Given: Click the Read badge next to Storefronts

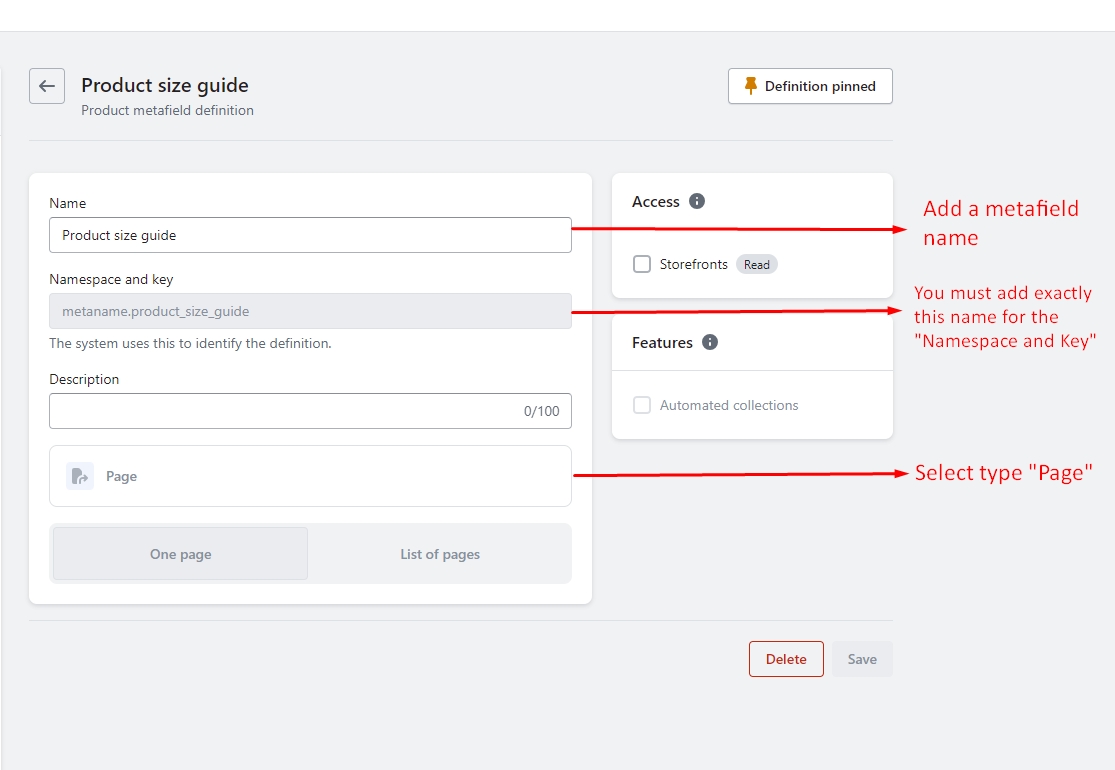Looking at the screenshot, I should point(757,264).
